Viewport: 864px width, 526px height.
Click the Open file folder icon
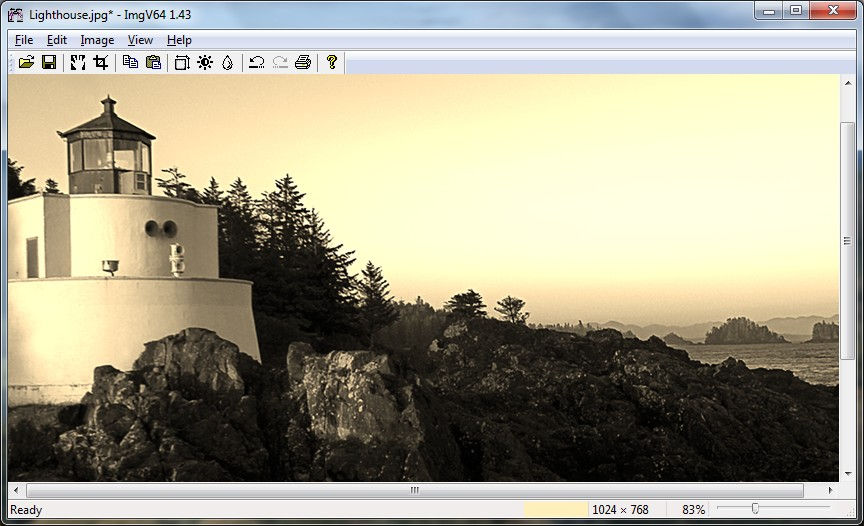[26, 62]
